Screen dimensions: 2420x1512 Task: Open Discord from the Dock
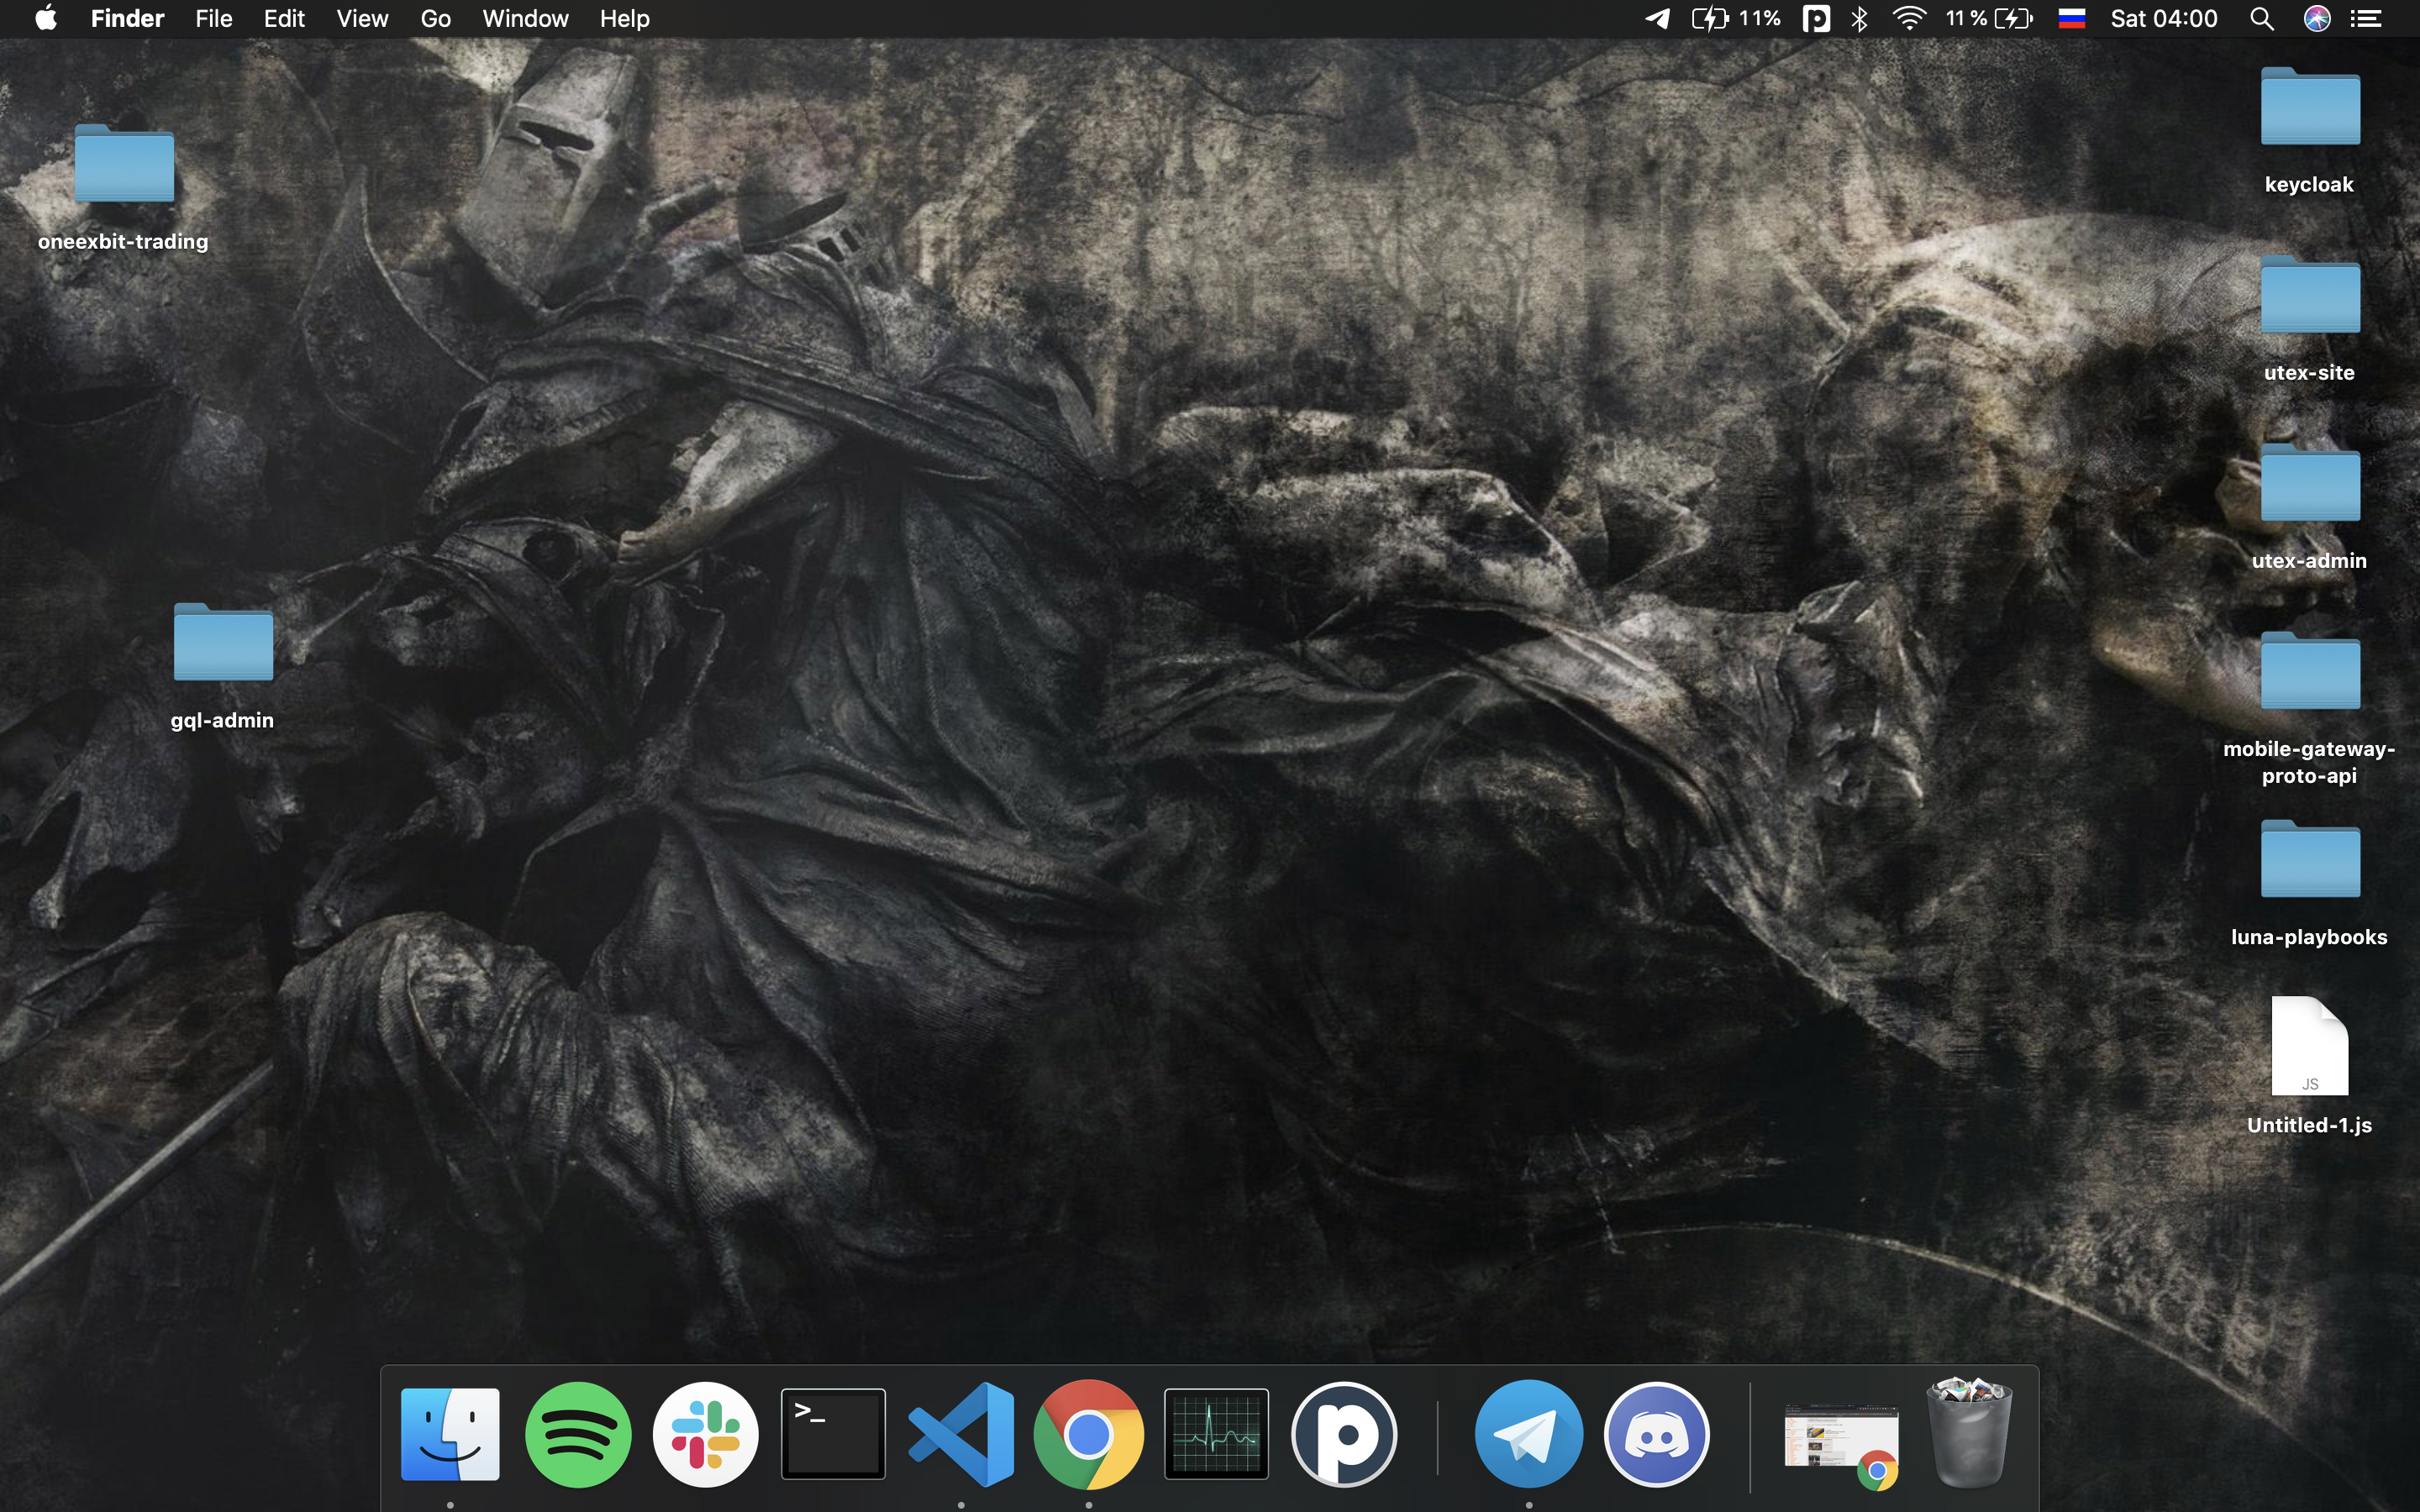(x=1657, y=1434)
